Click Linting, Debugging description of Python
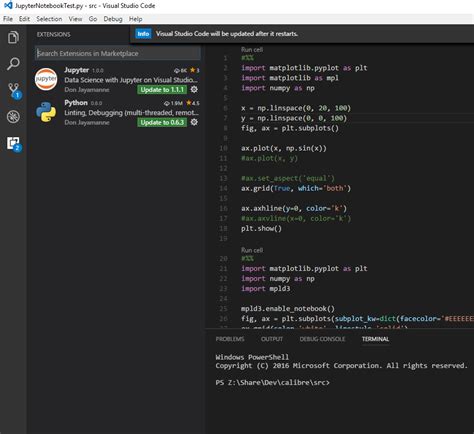The height and width of the screenshot is (434, 474). pos(131,113)
